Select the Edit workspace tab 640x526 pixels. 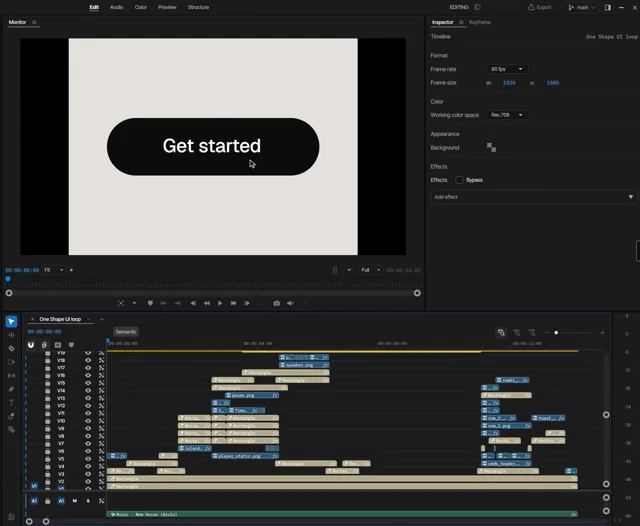tap(94, 7)
